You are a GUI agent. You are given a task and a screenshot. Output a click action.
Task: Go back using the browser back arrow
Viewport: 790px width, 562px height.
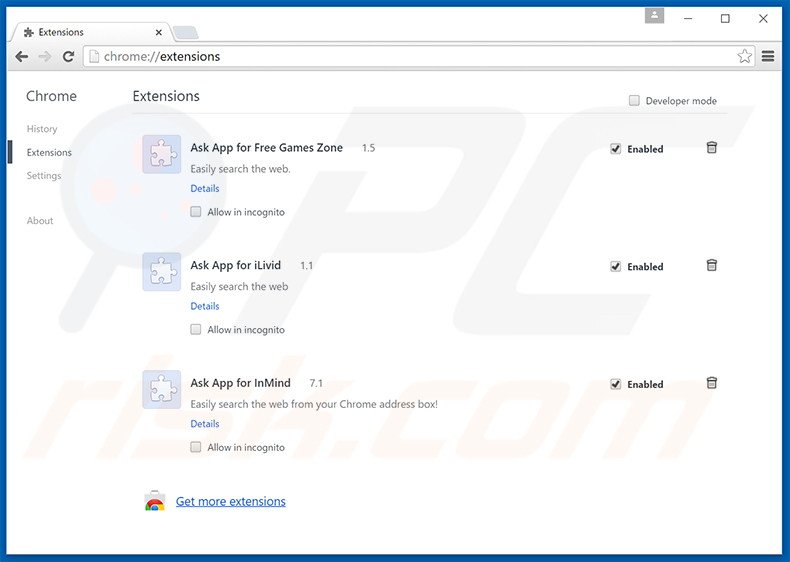[x=22, y=56]
